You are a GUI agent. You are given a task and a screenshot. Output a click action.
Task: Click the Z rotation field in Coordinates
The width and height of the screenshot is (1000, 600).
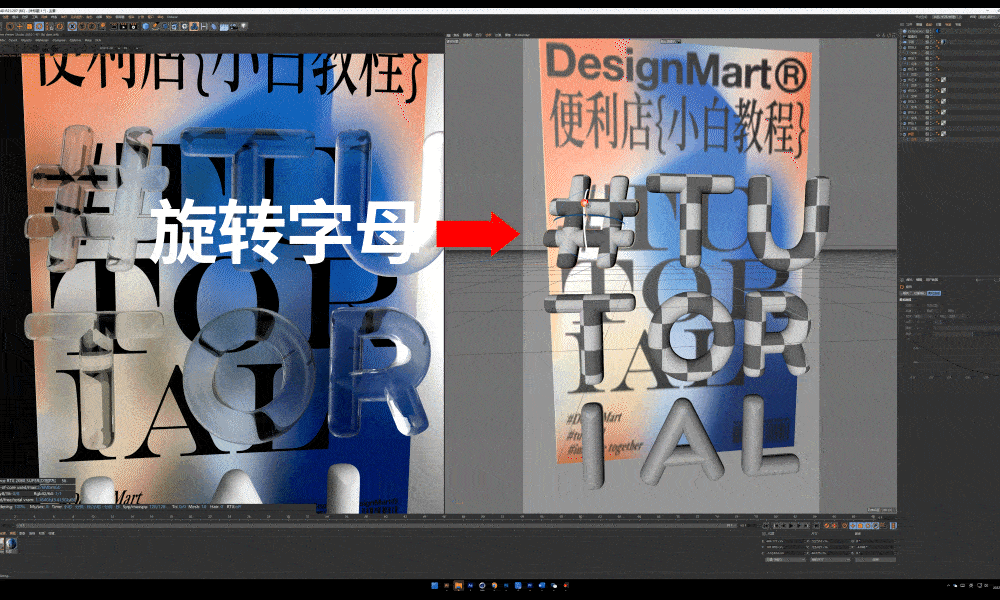[876, 553]
